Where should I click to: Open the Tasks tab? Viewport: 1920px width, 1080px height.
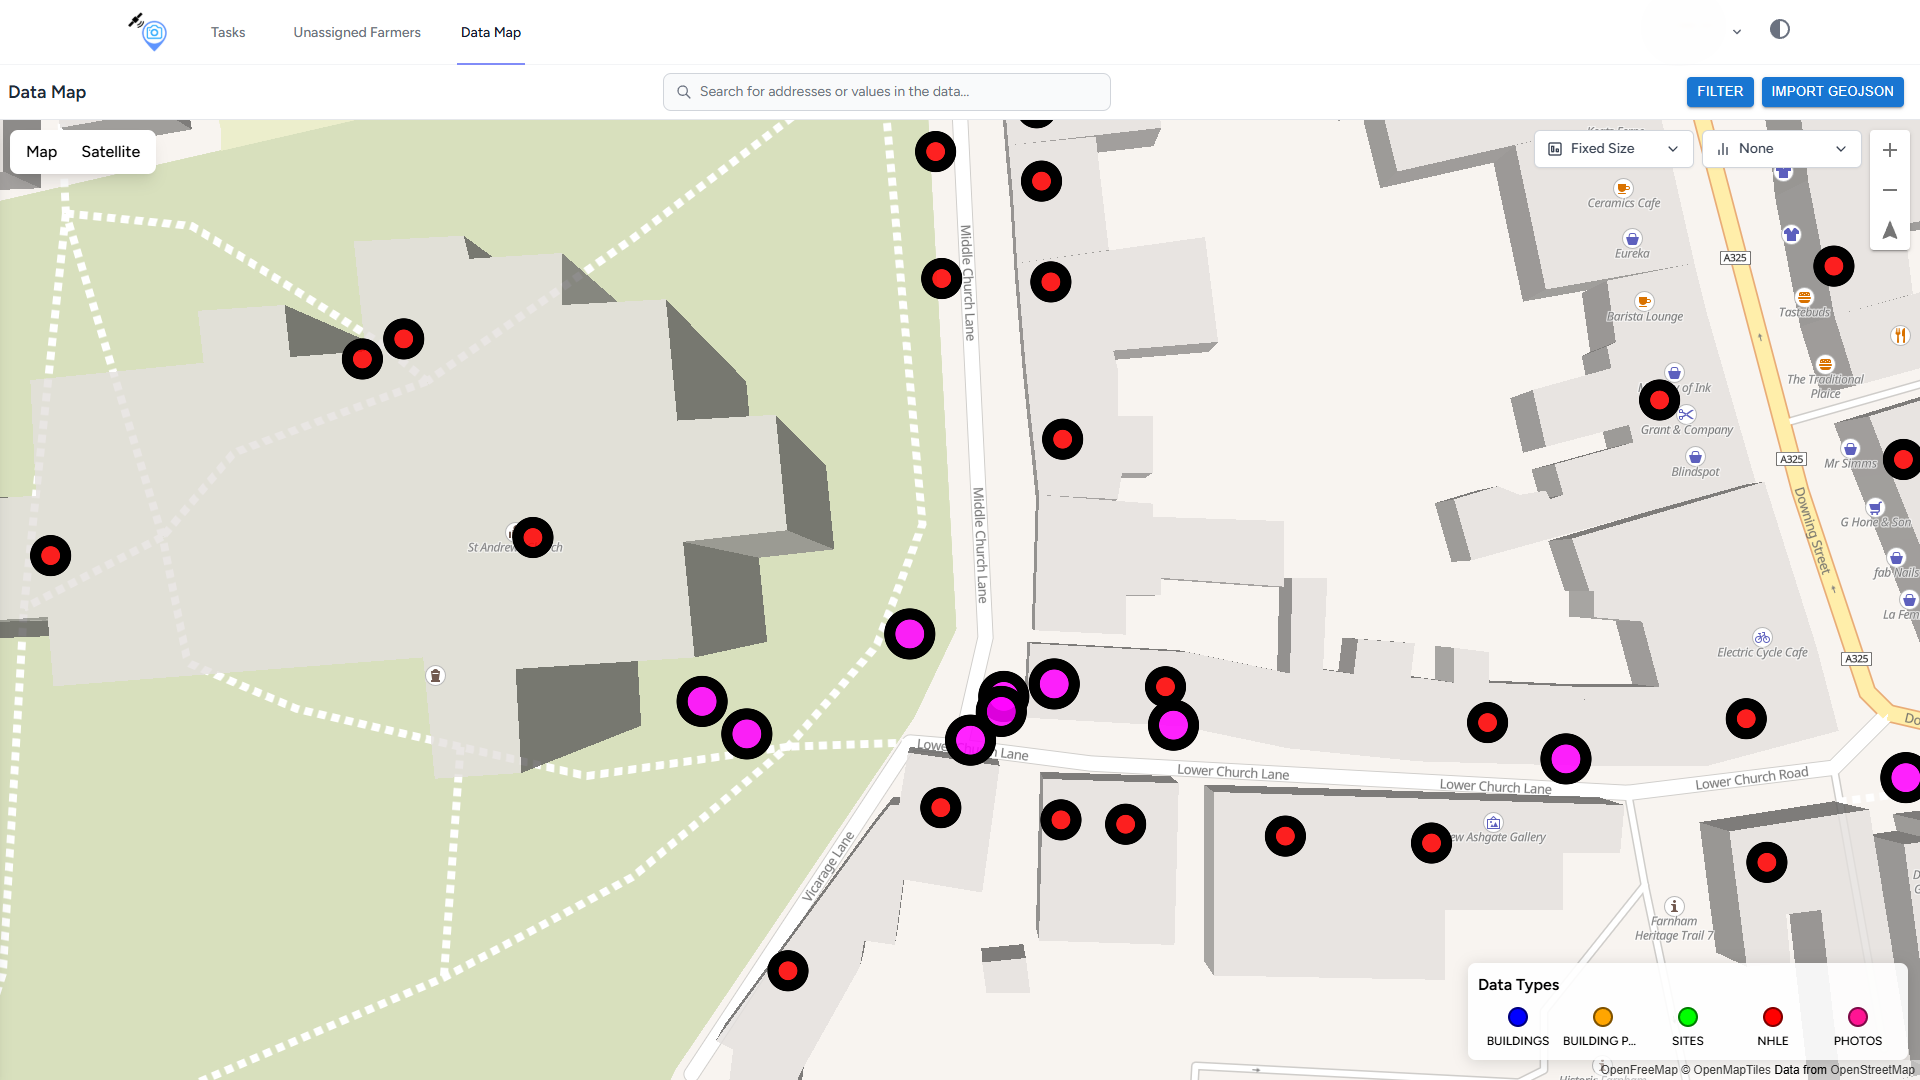pyautogui.click(x=228, y=32)
